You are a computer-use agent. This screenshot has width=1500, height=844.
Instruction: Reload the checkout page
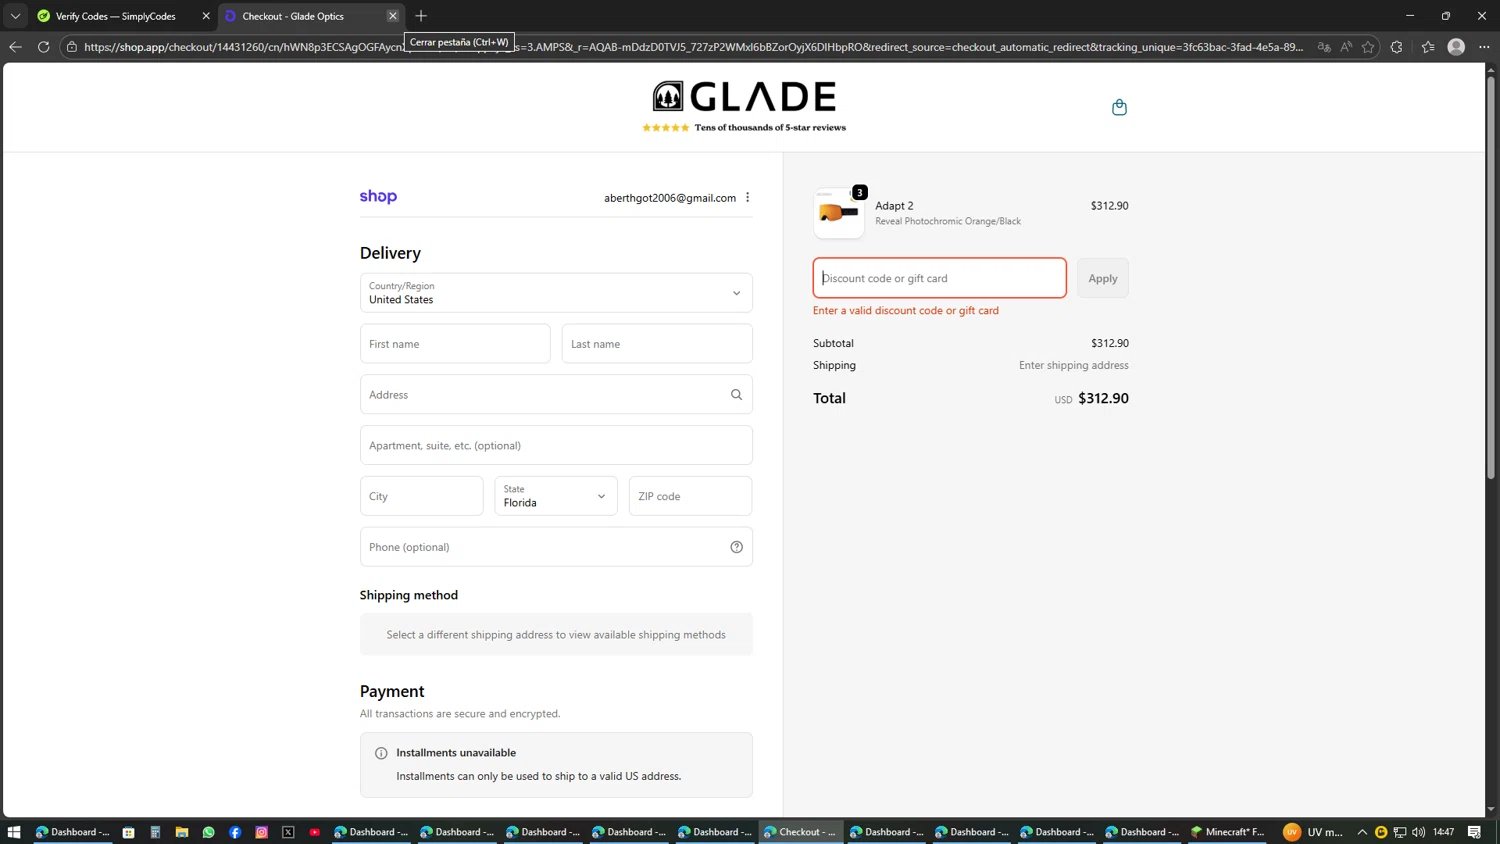43,47
